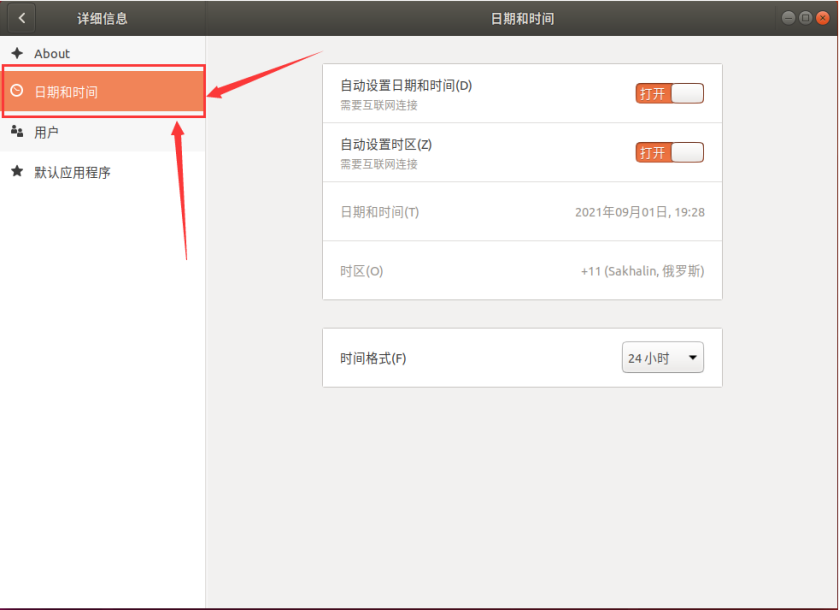
Task: Minimize the settings window
Action: (x=788, y=18)
